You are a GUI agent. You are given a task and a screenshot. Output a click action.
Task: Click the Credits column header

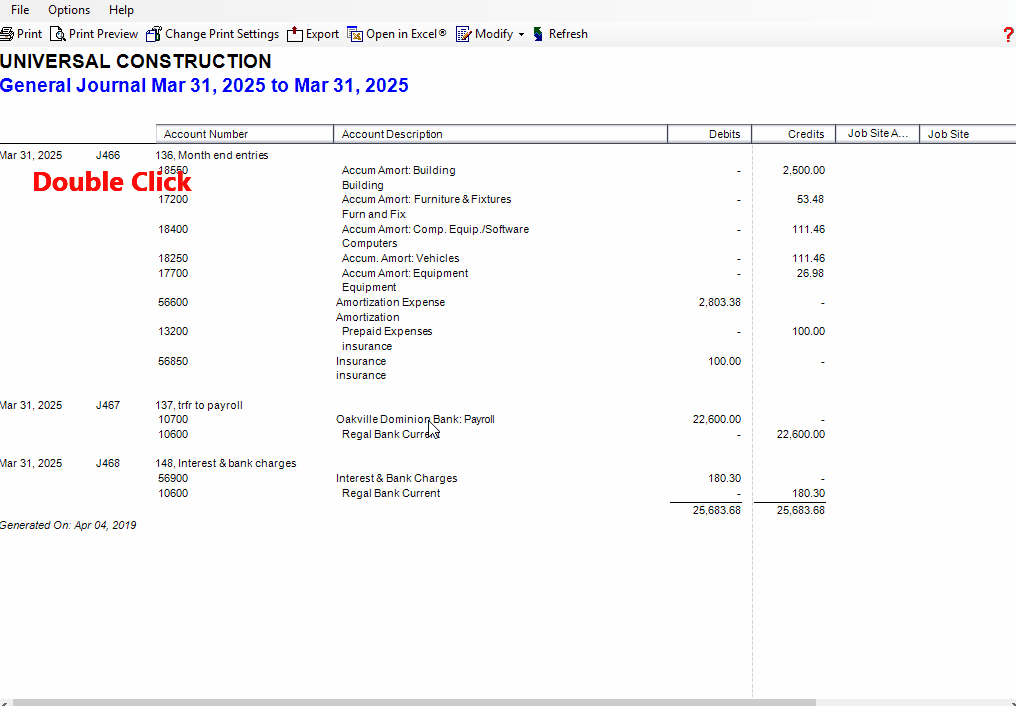tap(794, 134)
